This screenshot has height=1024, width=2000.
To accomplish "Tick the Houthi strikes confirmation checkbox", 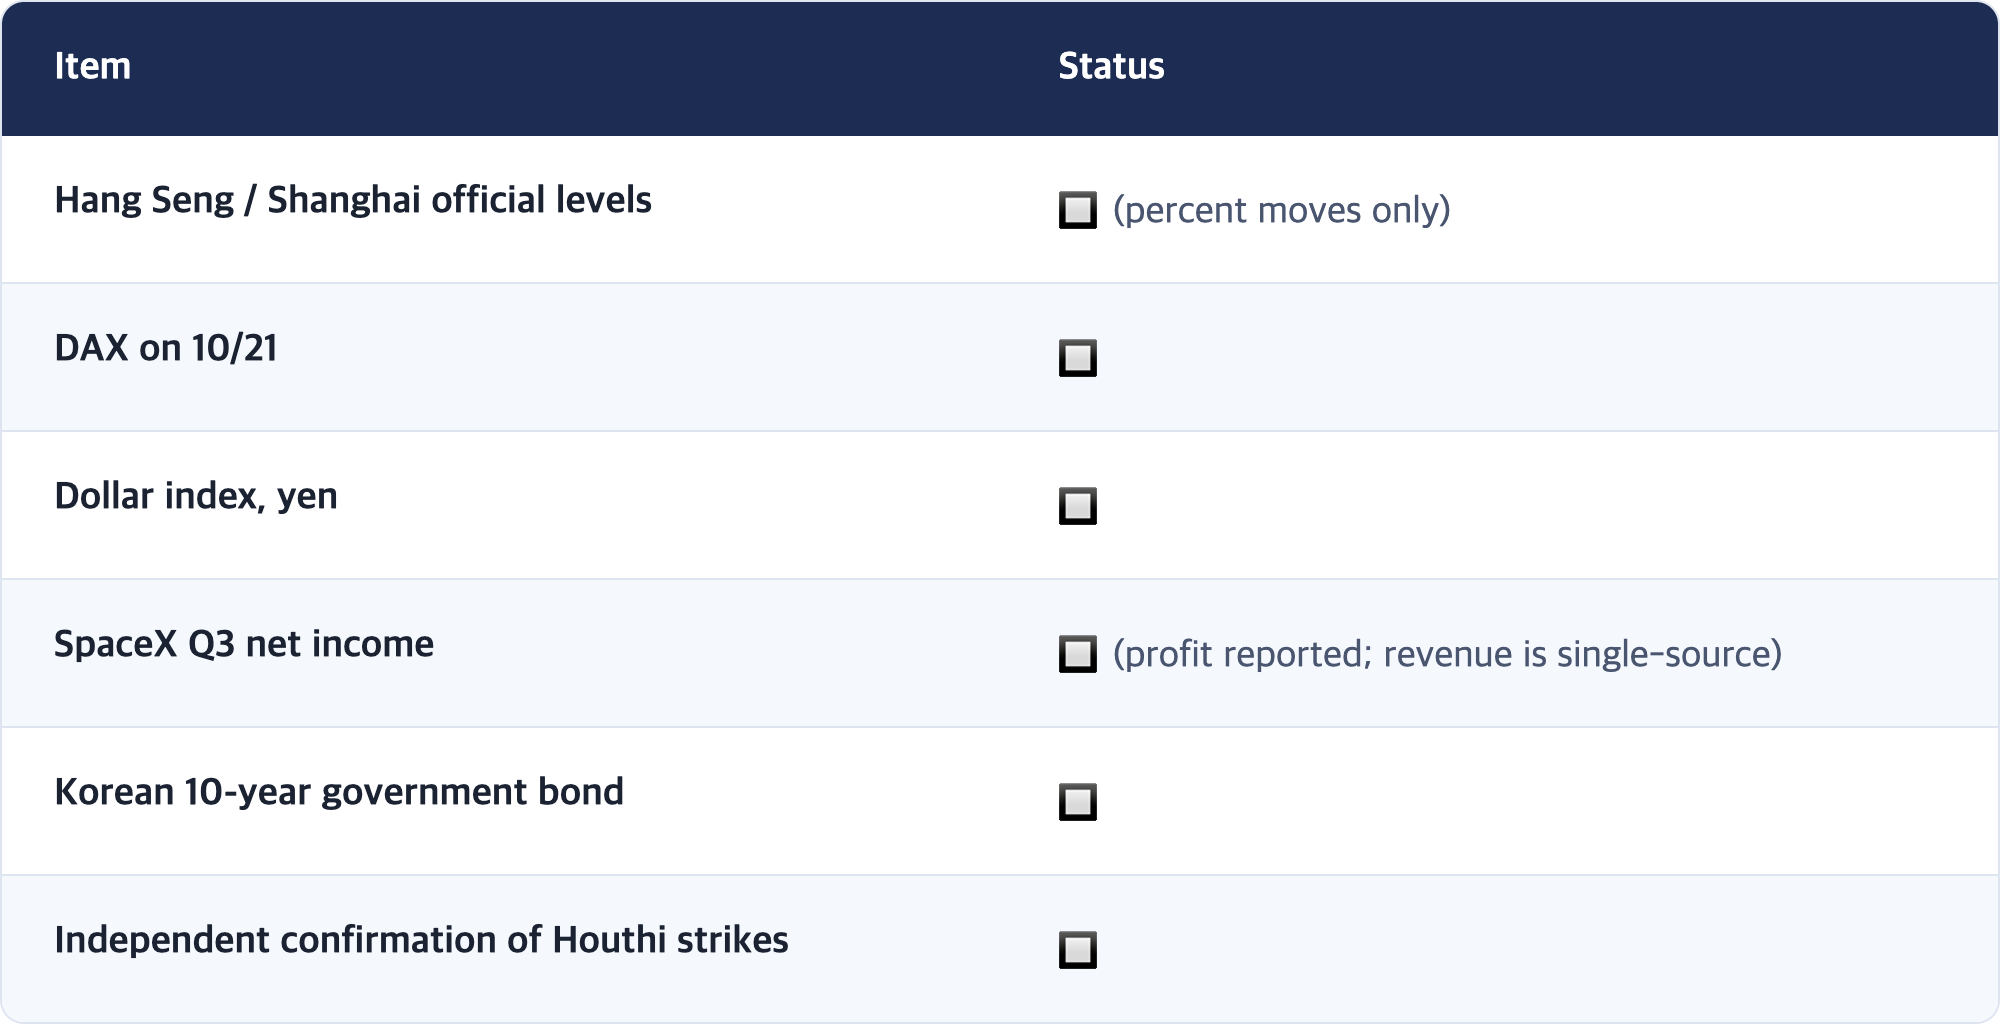I will click(1077, 950).
